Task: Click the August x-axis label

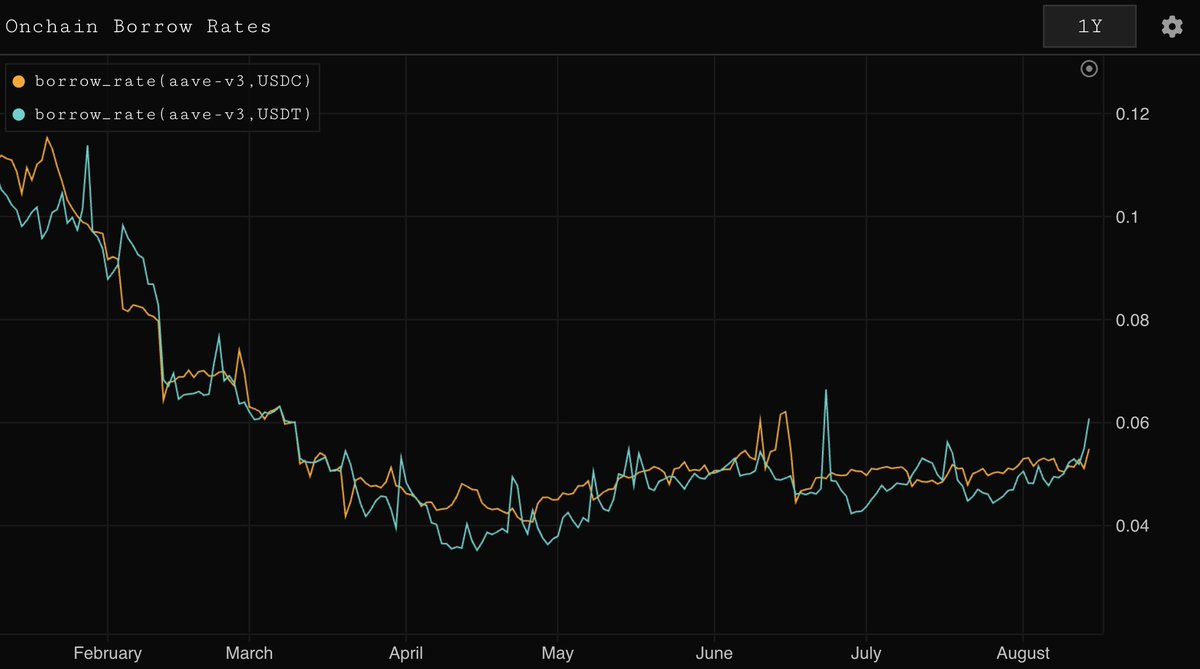Action: pyautogui.click(x=1024, y=654)
